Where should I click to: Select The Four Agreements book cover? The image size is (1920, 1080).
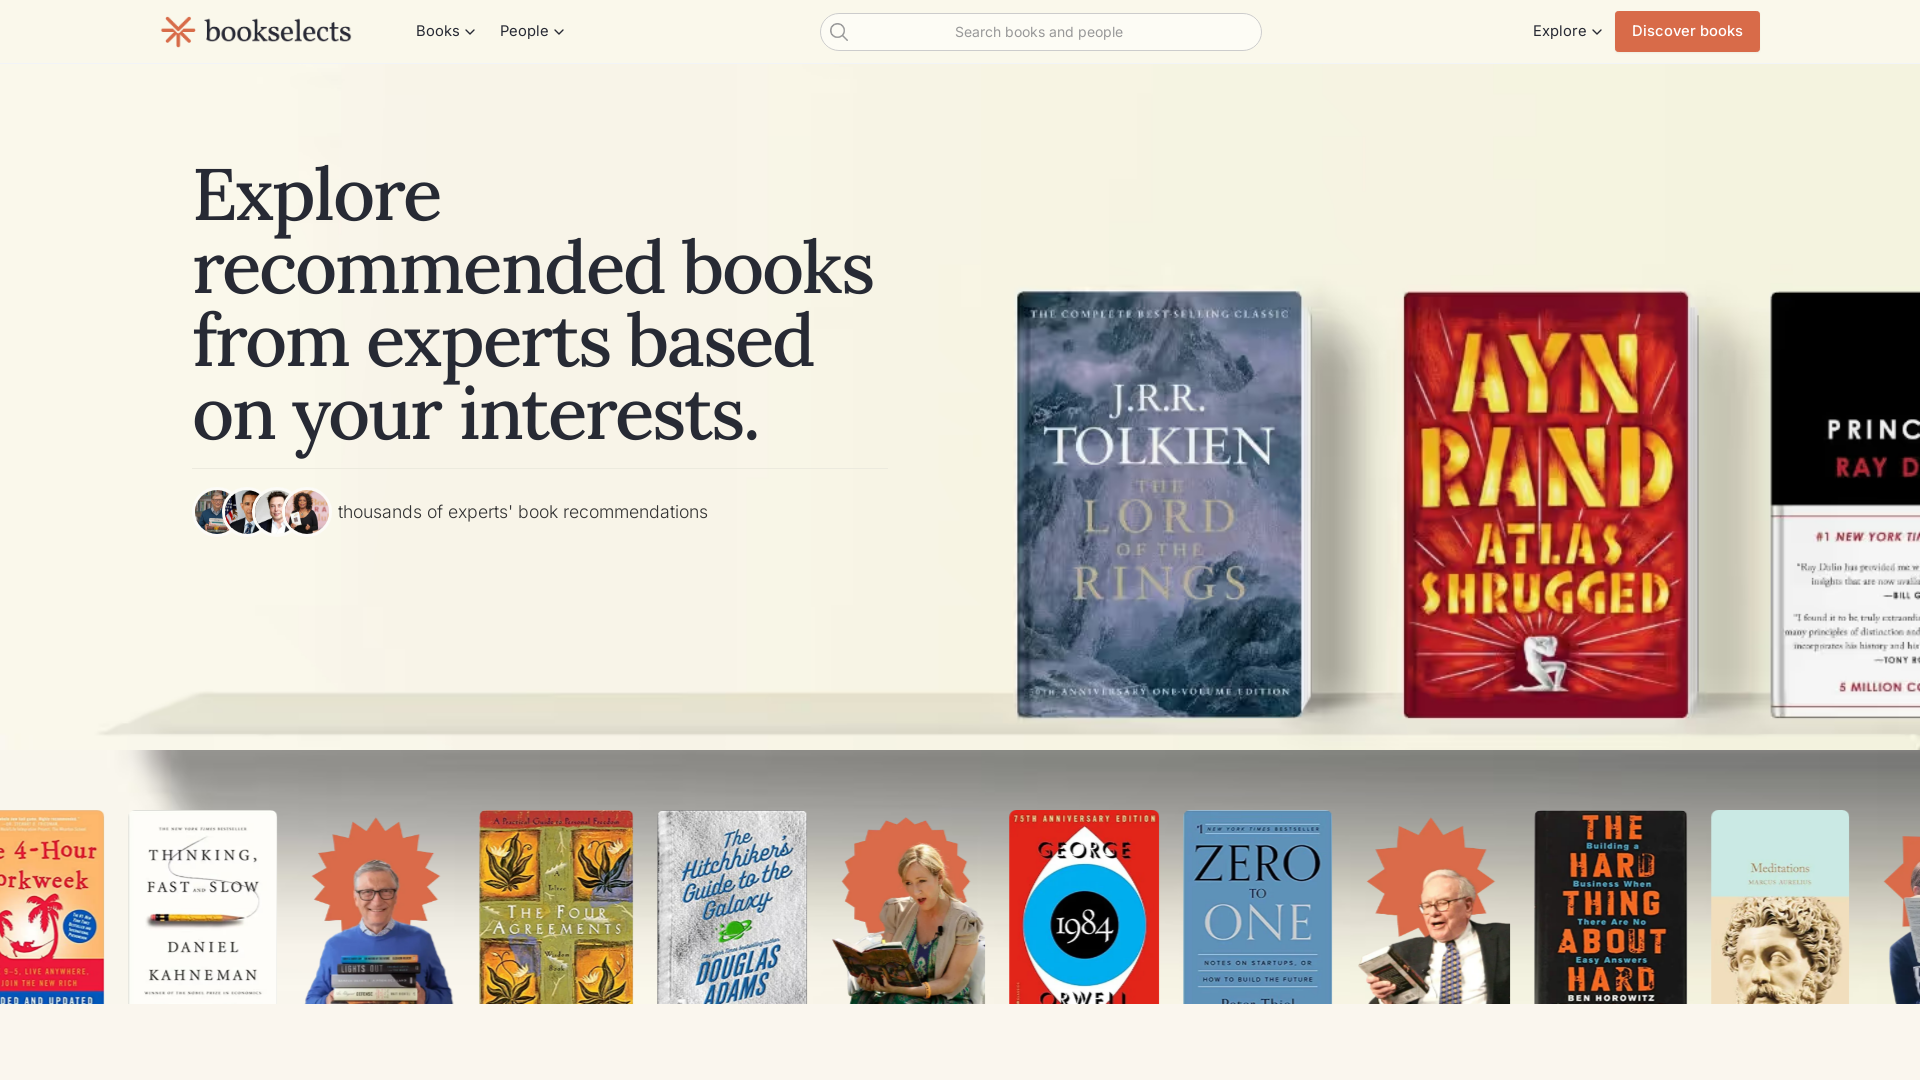tap(556, 907)
